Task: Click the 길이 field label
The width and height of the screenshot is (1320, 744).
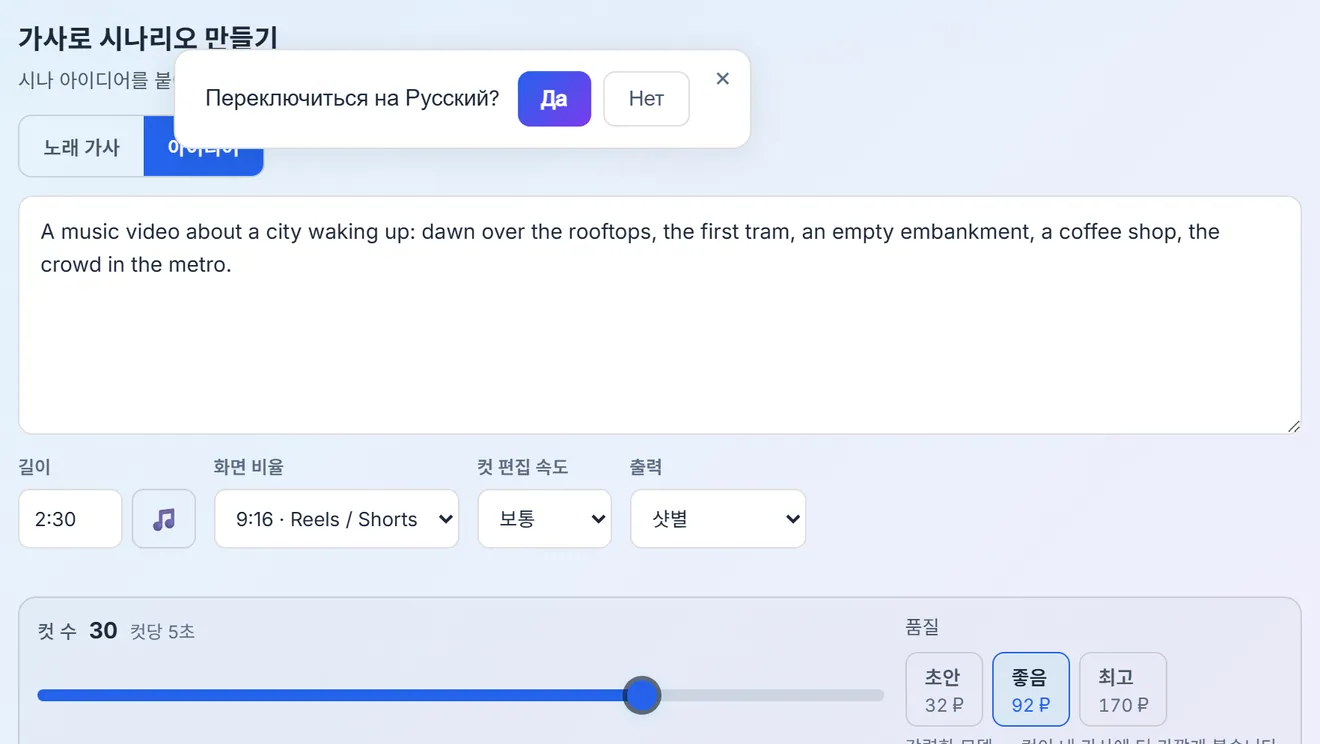Action: point(35,467)
